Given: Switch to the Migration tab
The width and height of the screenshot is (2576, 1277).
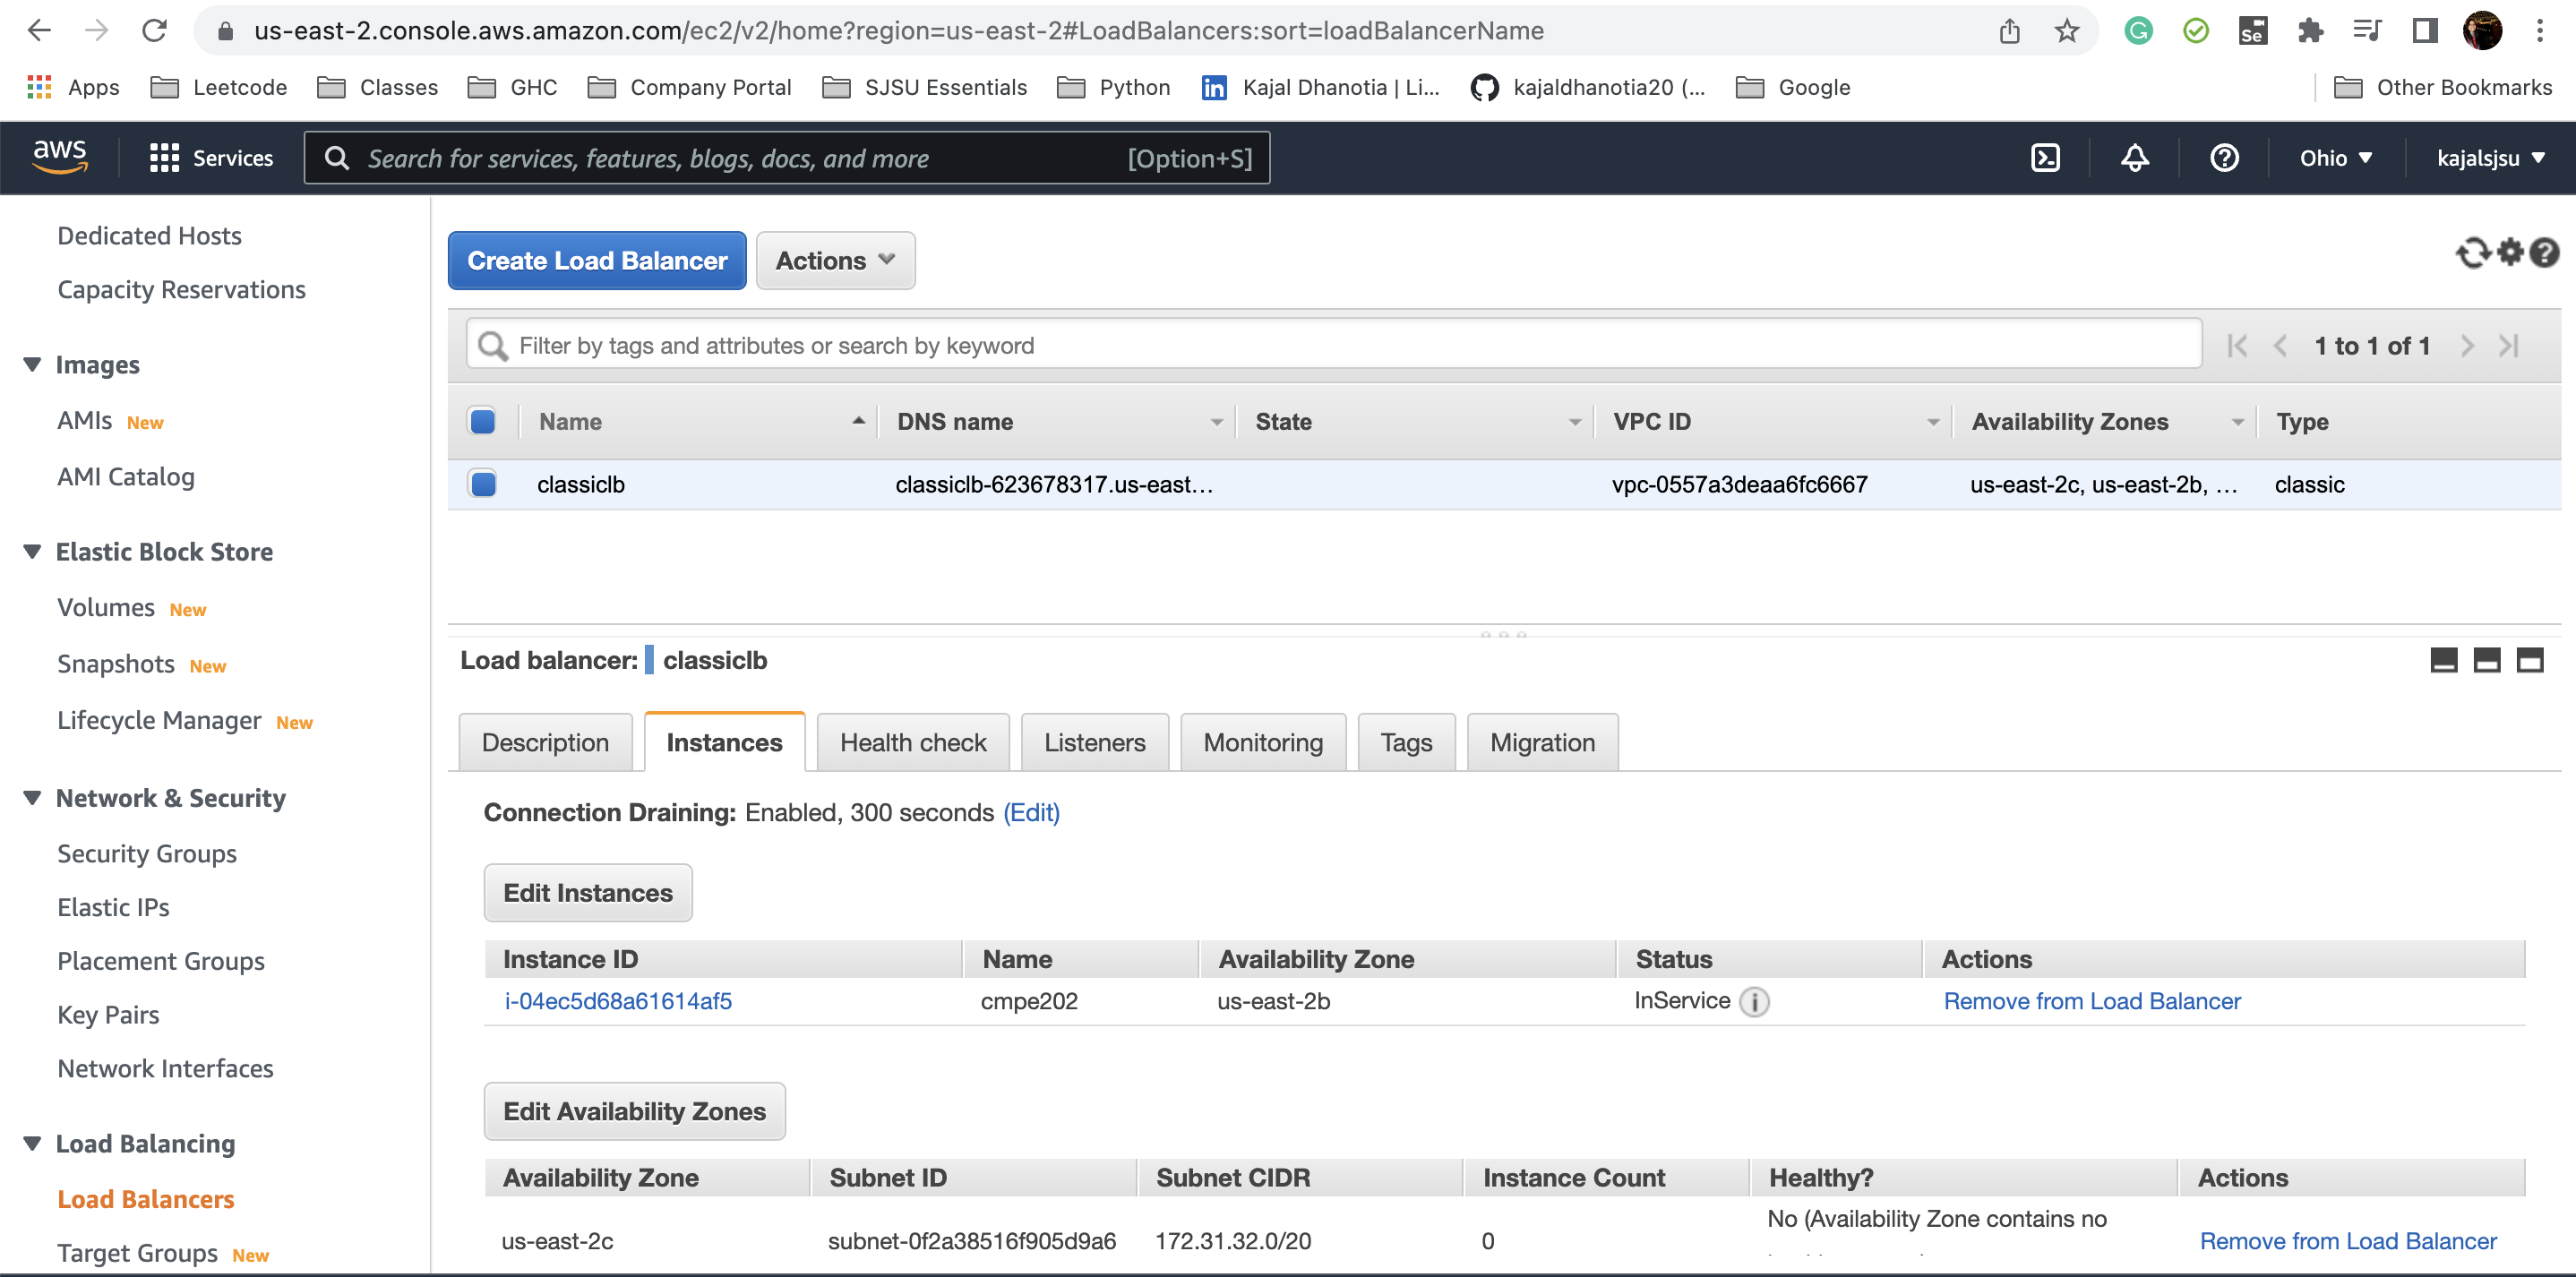Looking at the screenshot, I should [1542, 741].
